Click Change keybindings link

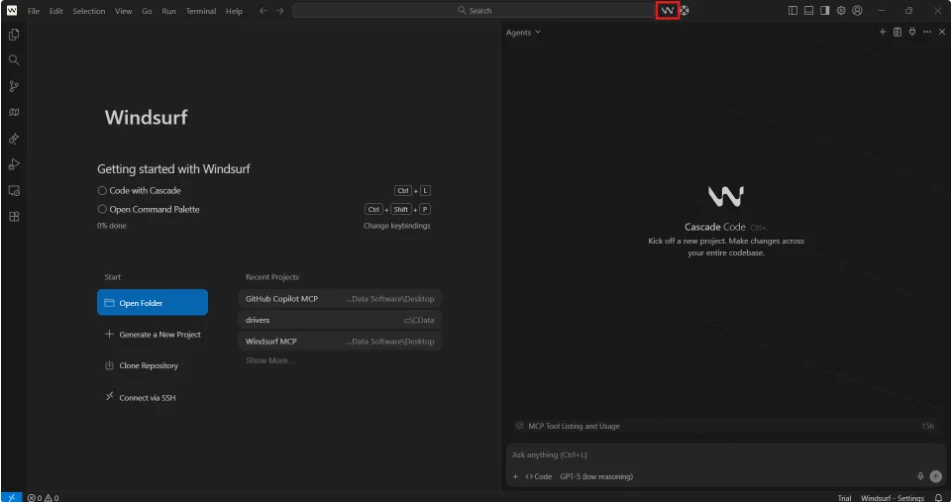click(x=397, y=226)
